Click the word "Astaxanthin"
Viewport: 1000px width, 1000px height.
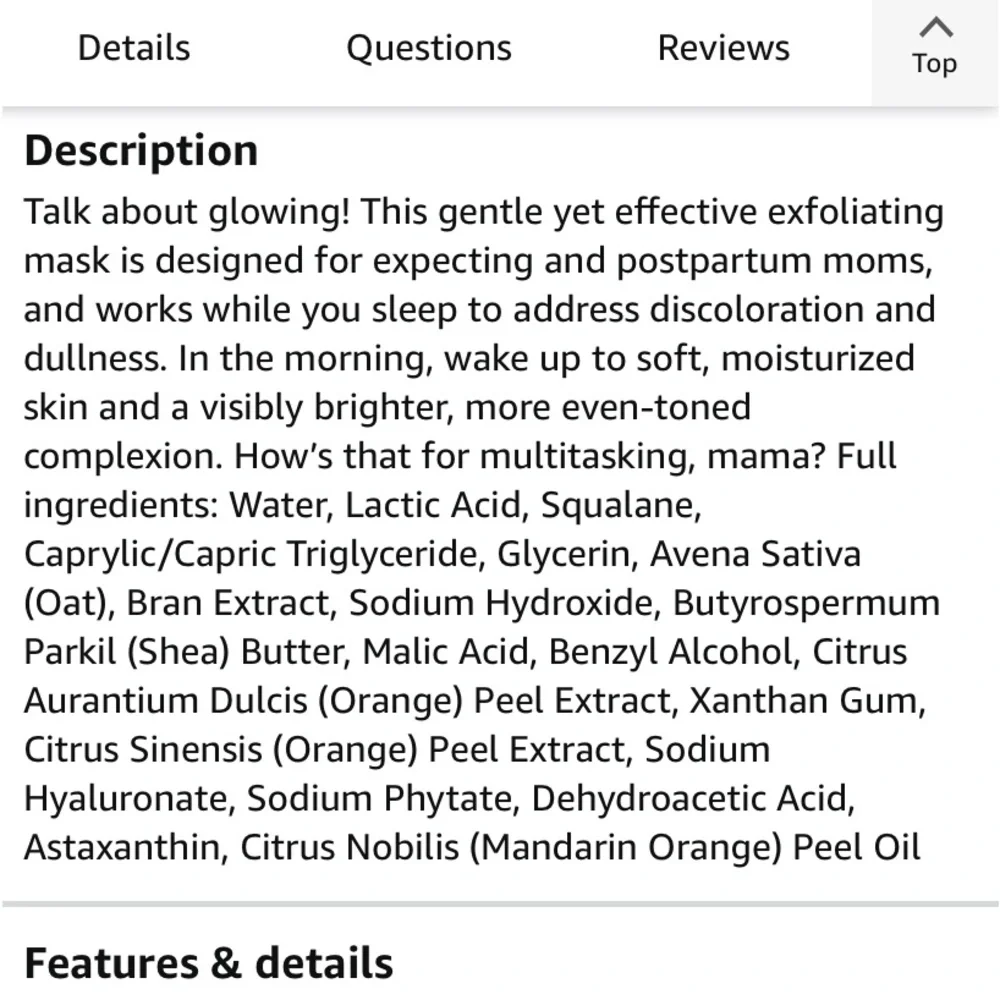click(x=122, y=848)
